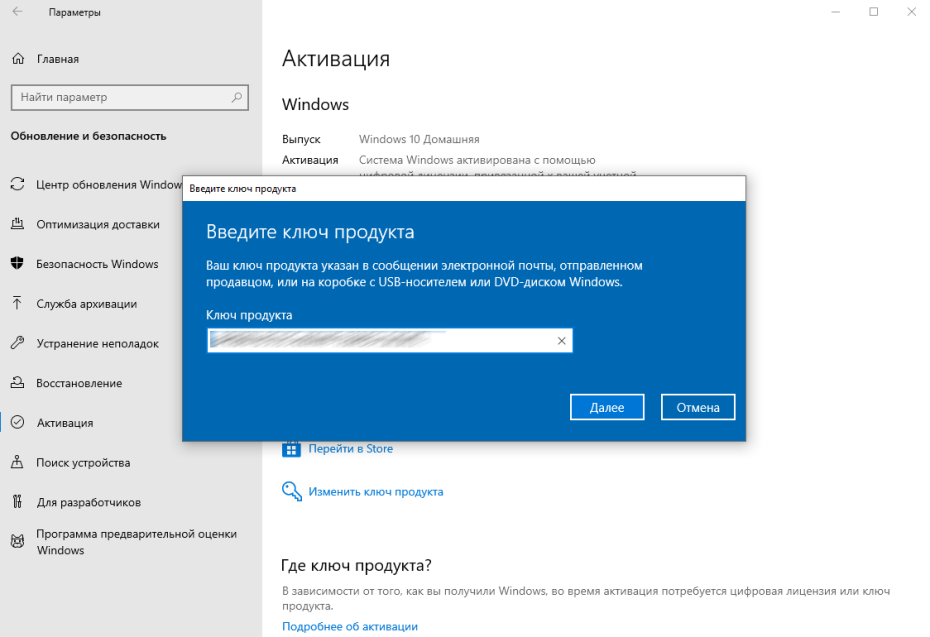This screenshot has width=930, height=637.
Task: Click the Backup upward arrow icon
Action: tap(17, 303)
